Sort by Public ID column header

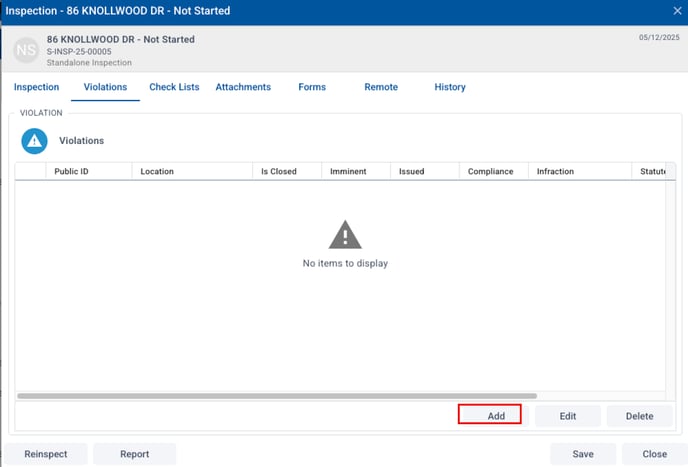point(72,171)
